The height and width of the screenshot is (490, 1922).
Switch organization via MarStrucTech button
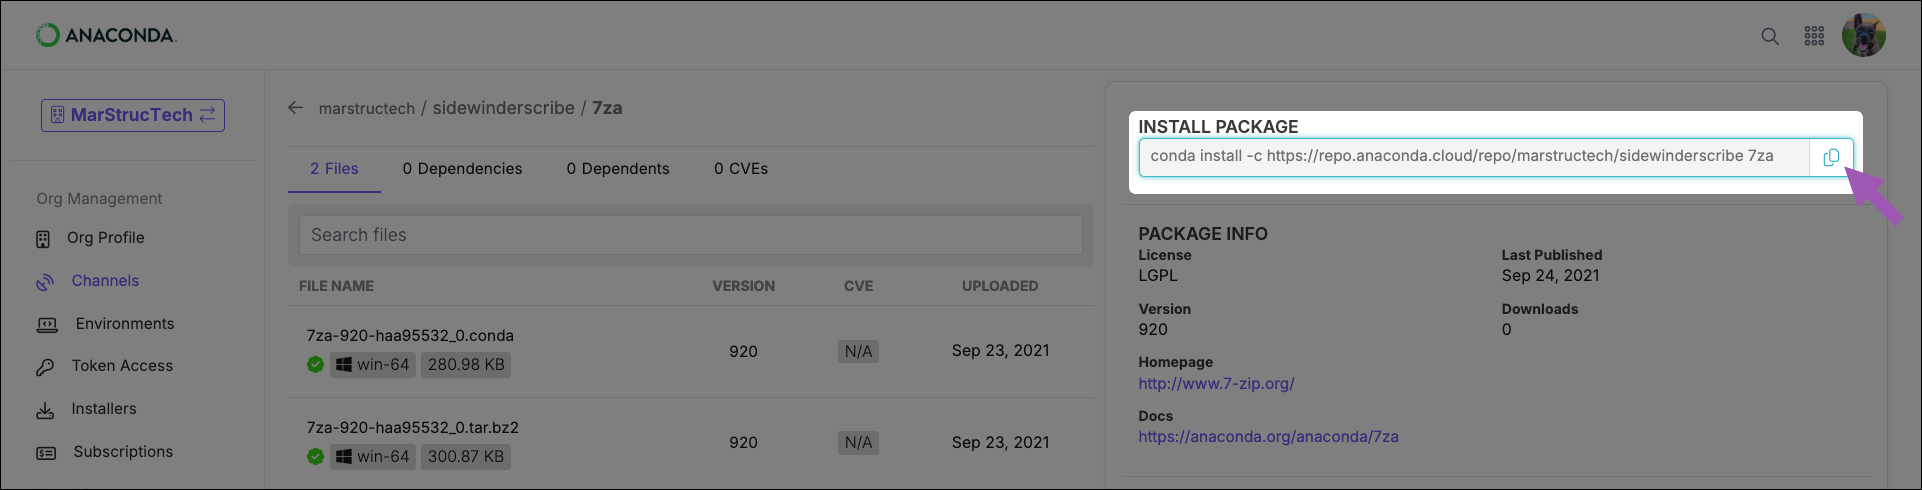point(133,115)
